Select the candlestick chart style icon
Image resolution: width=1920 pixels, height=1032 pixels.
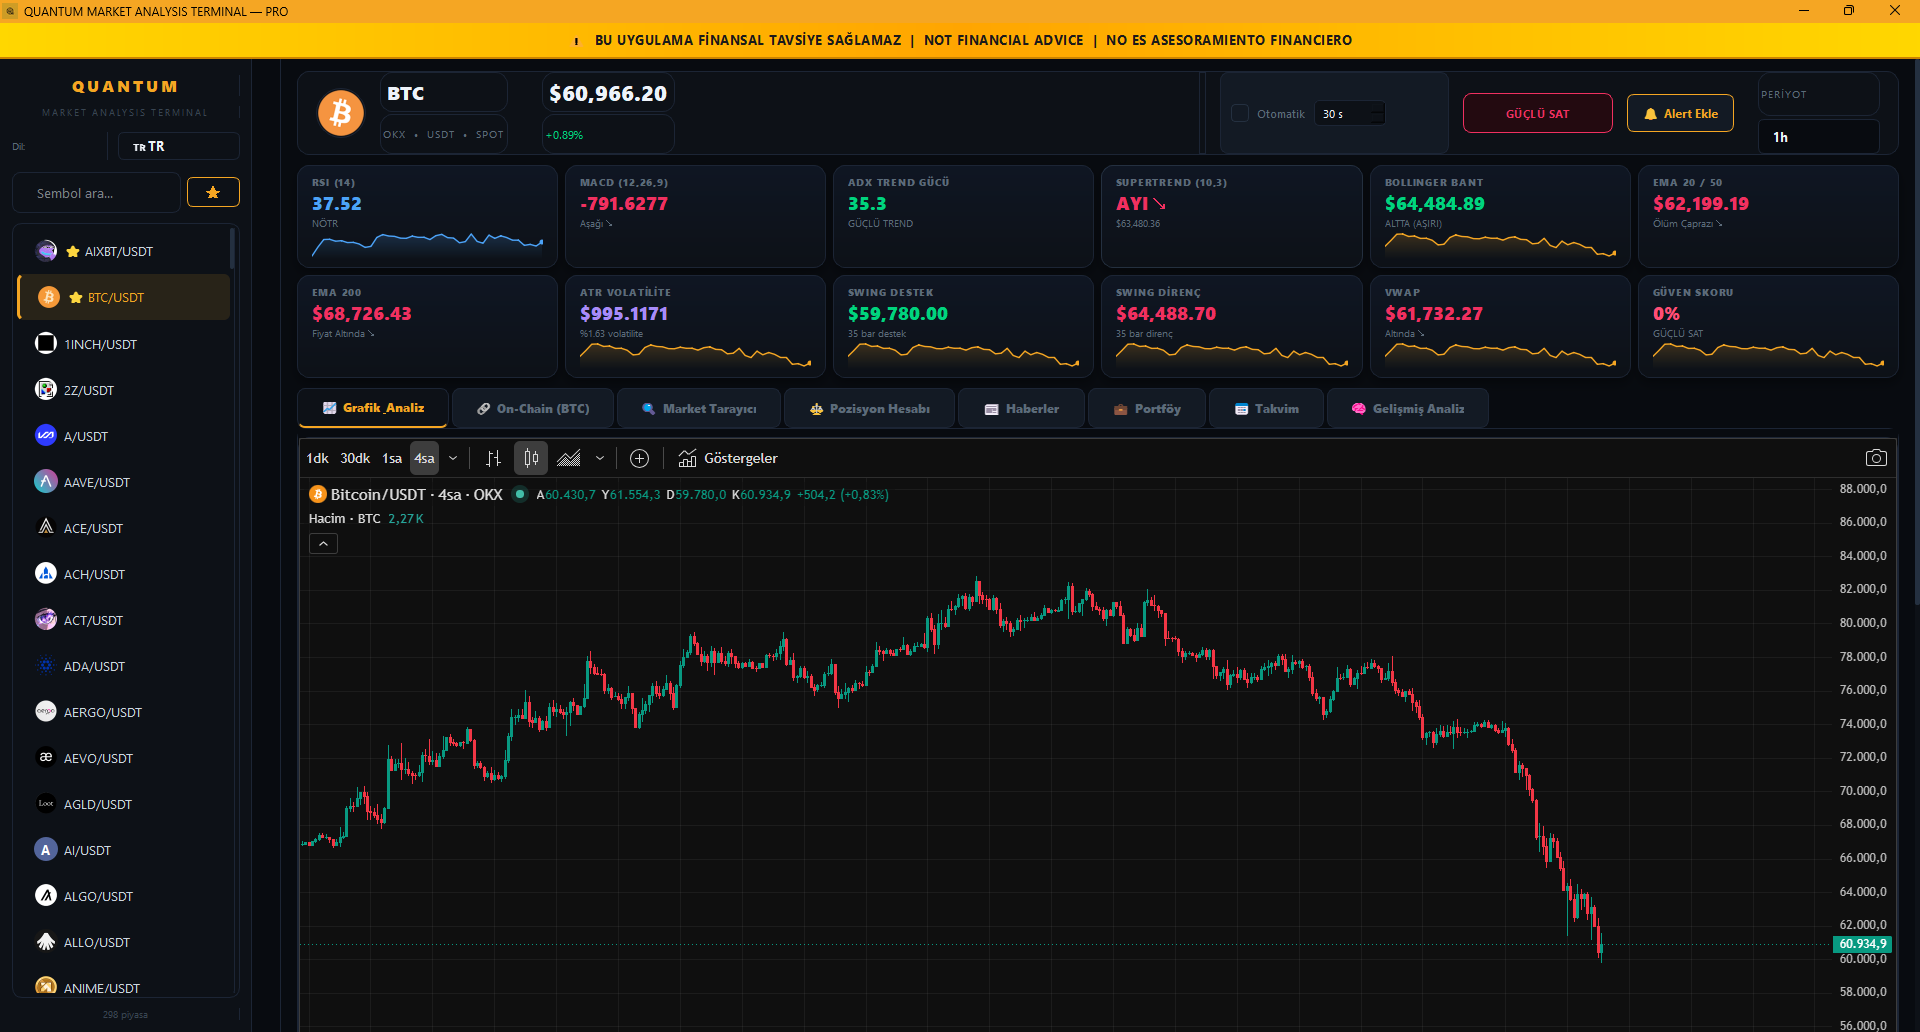(531, 458)
